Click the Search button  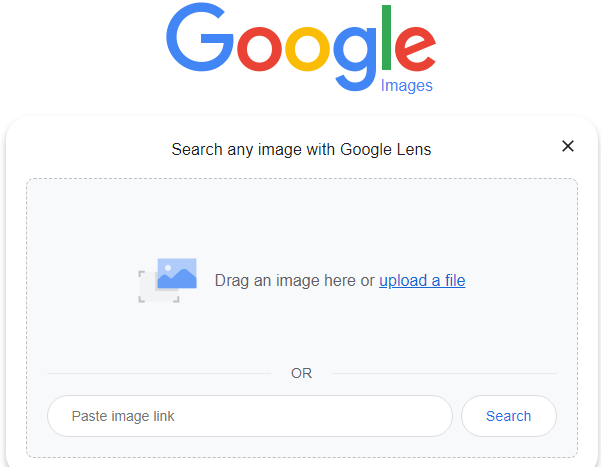(x=509, y=416)
